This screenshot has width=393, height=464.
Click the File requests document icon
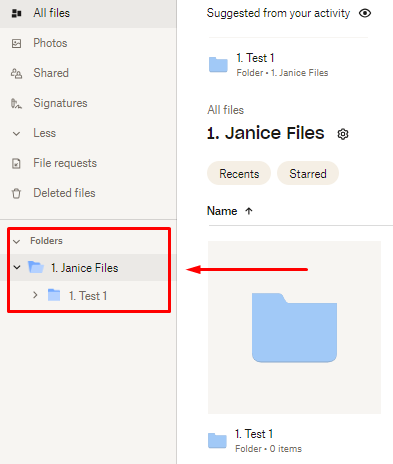[x=16, y=163]
